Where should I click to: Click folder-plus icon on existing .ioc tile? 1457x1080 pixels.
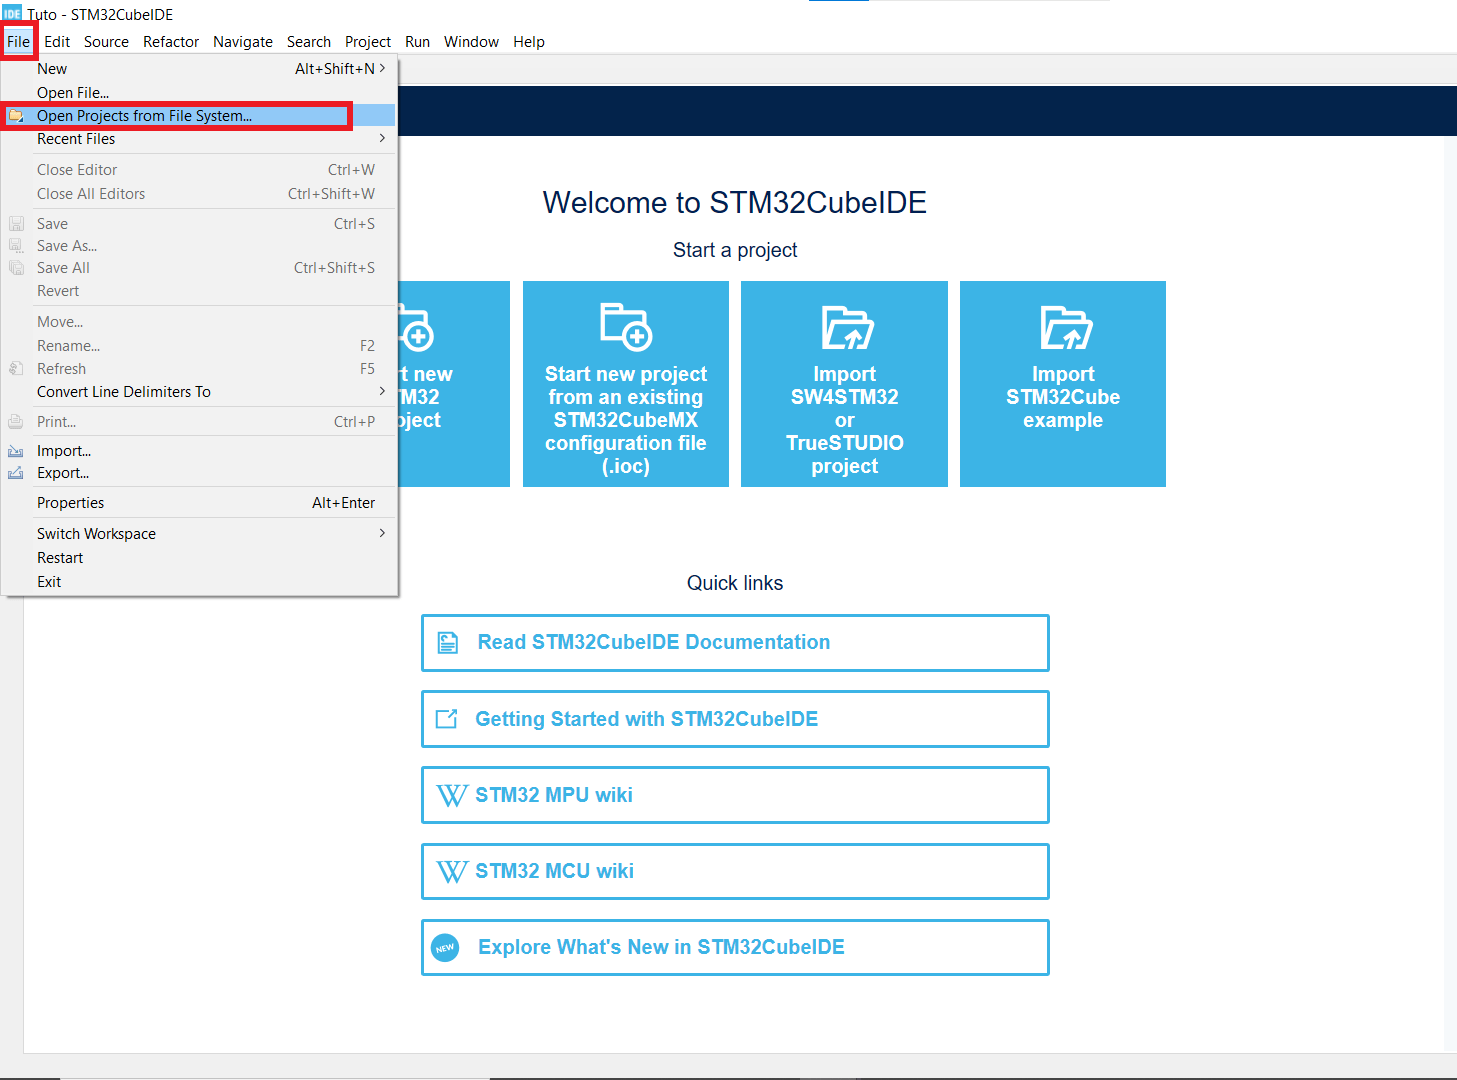pyautogui.click(x=626, y=327)
